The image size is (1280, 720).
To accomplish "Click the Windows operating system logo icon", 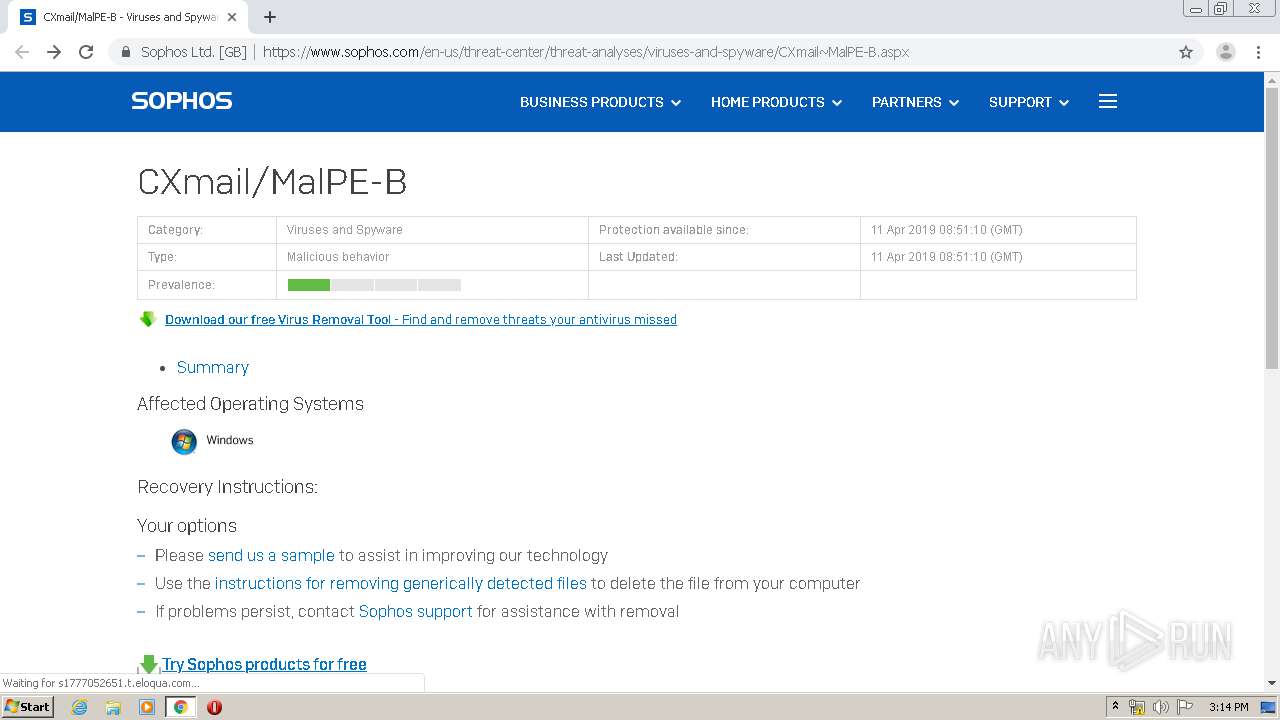I will click(184, 441).
